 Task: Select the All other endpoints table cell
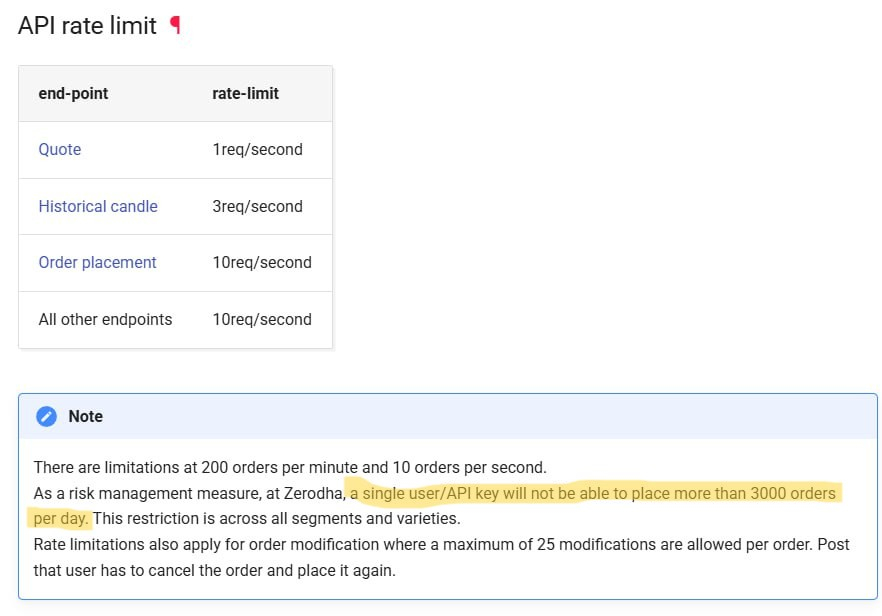click(105, 319)
